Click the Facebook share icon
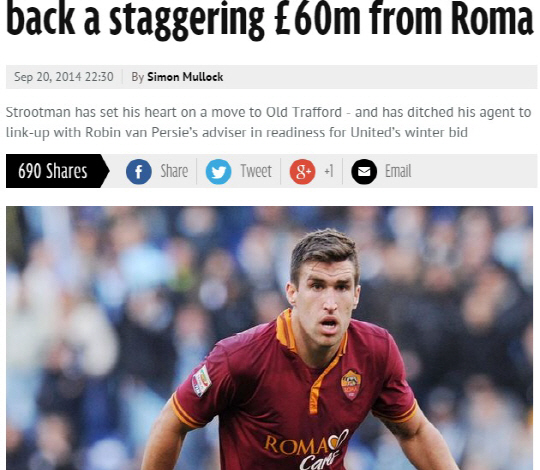The image size is (540, 470). point(139,171)
